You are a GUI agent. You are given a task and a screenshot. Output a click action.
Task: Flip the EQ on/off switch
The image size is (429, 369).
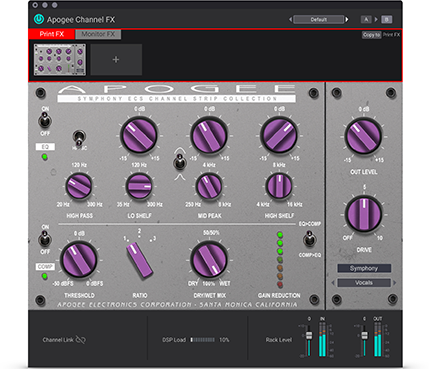(44, 120)
